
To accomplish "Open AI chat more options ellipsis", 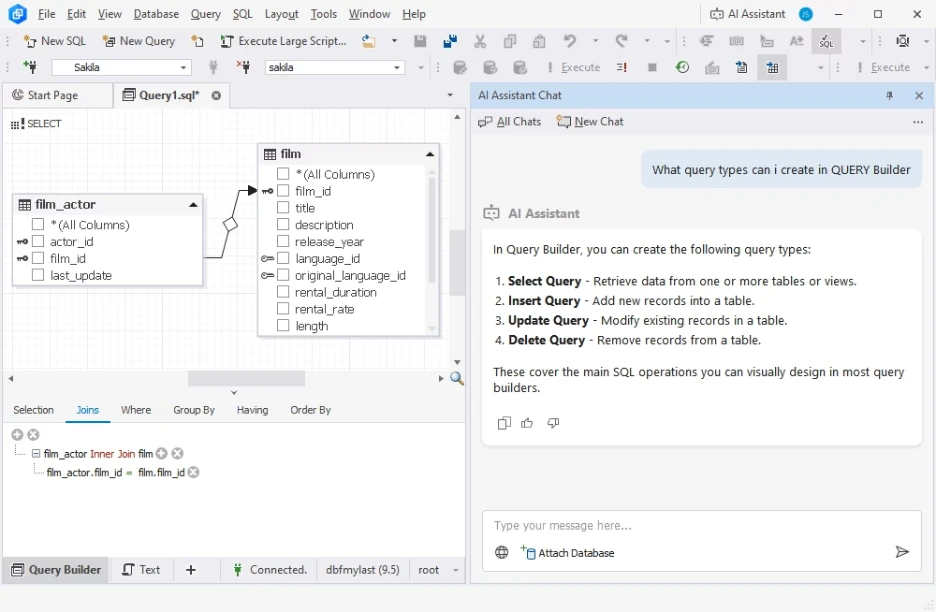I will click(x=918, y=122).
